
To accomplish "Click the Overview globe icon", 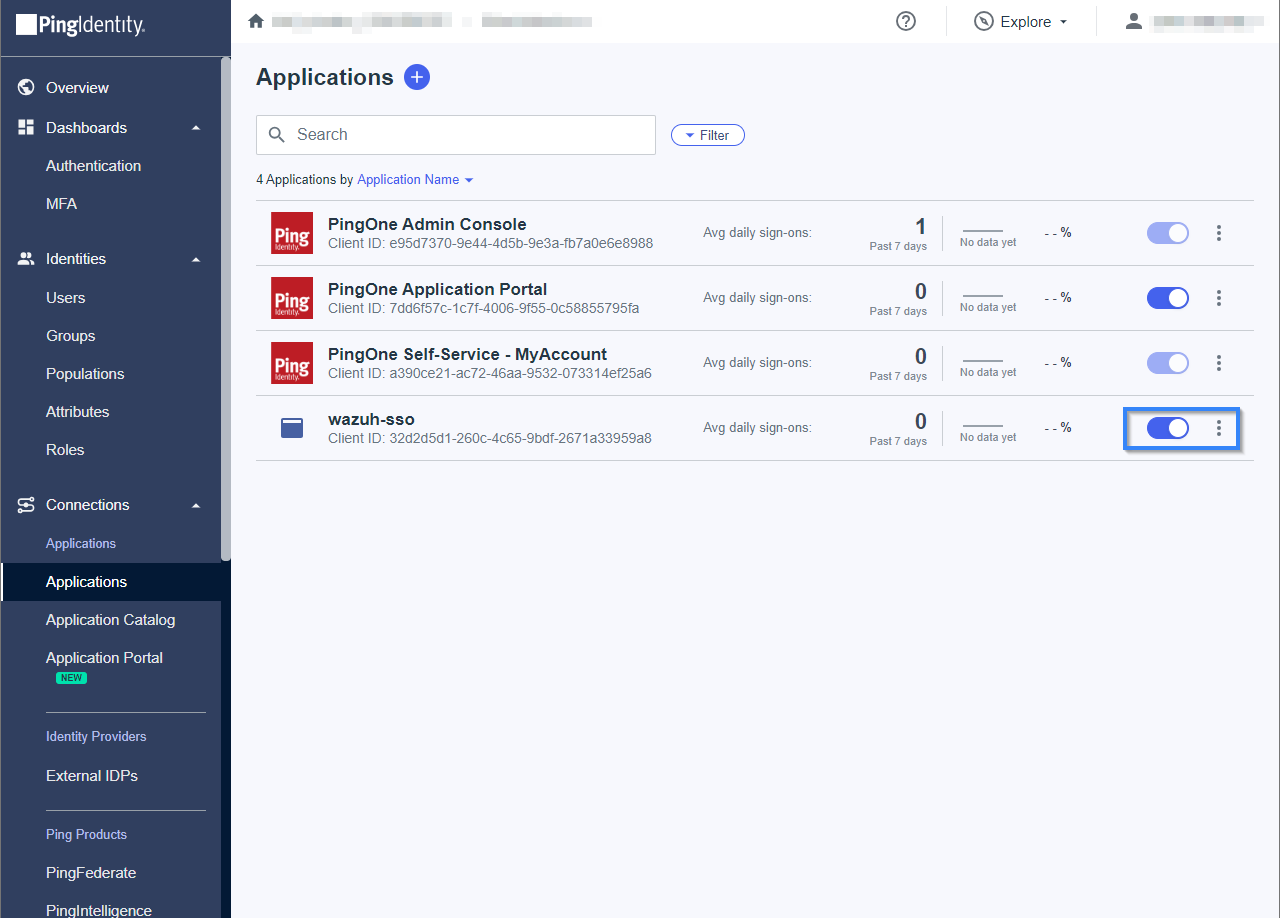I will [x=27, y=88].
